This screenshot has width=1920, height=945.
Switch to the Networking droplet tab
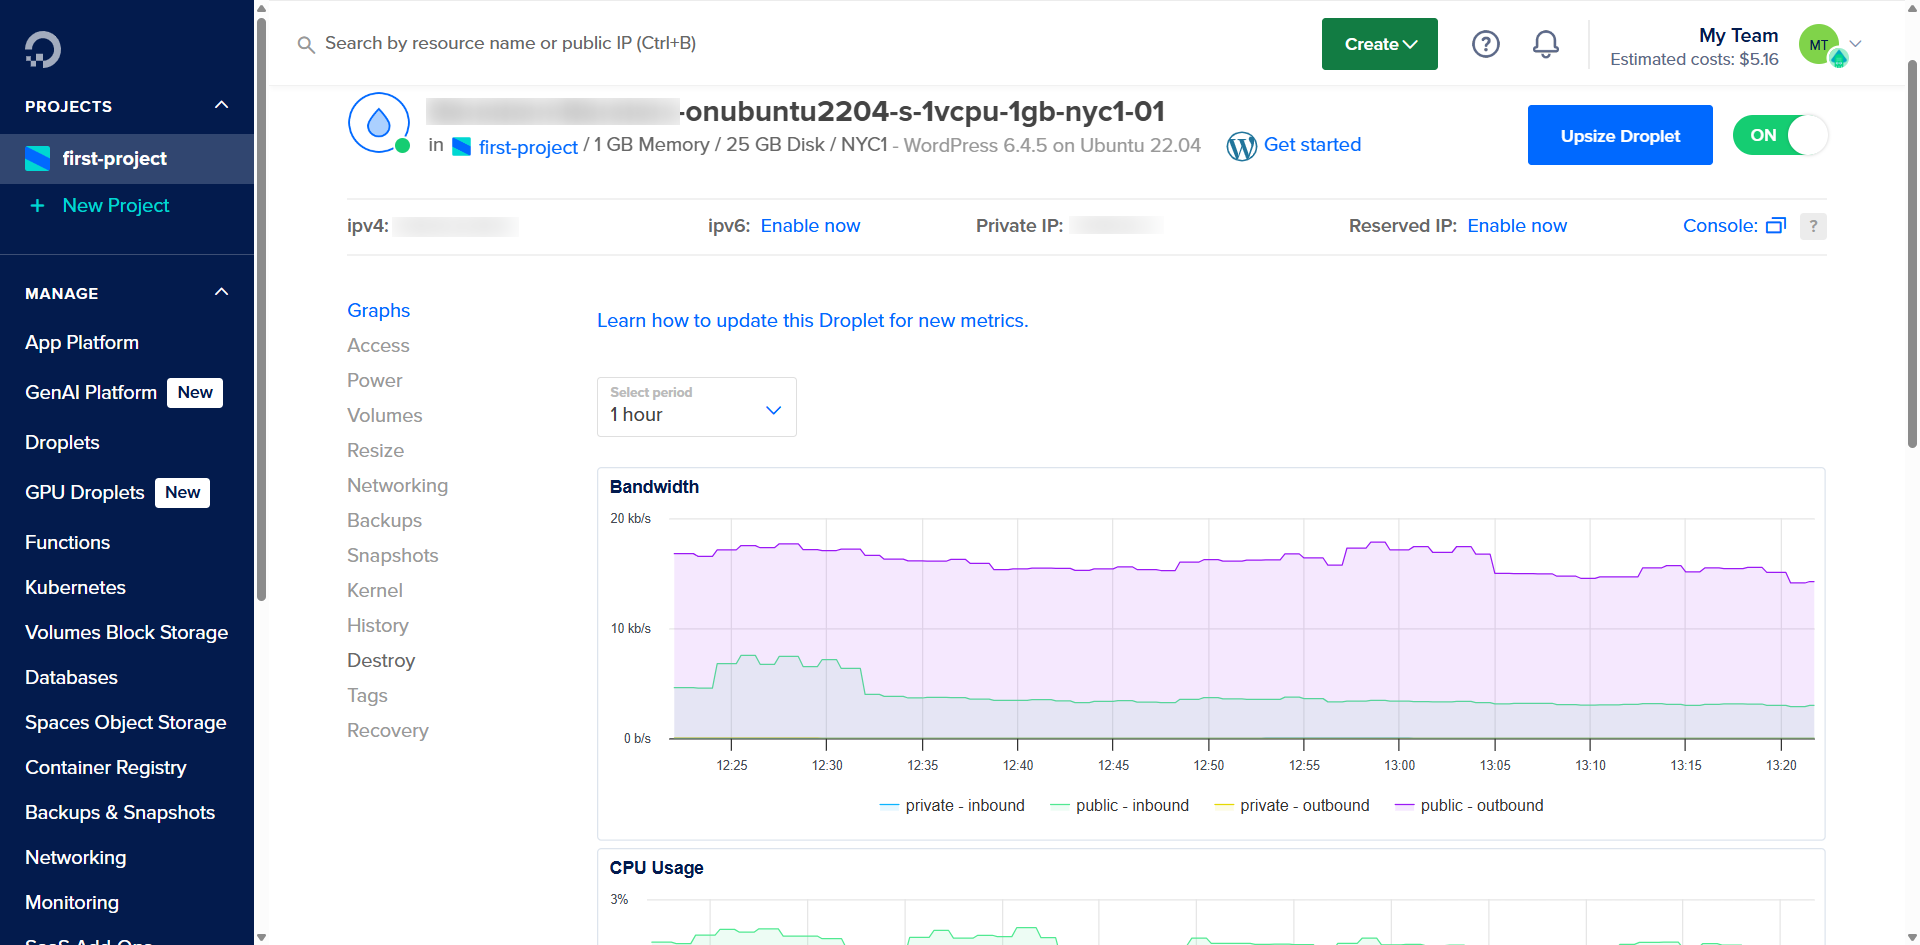[x=397, y=486]
